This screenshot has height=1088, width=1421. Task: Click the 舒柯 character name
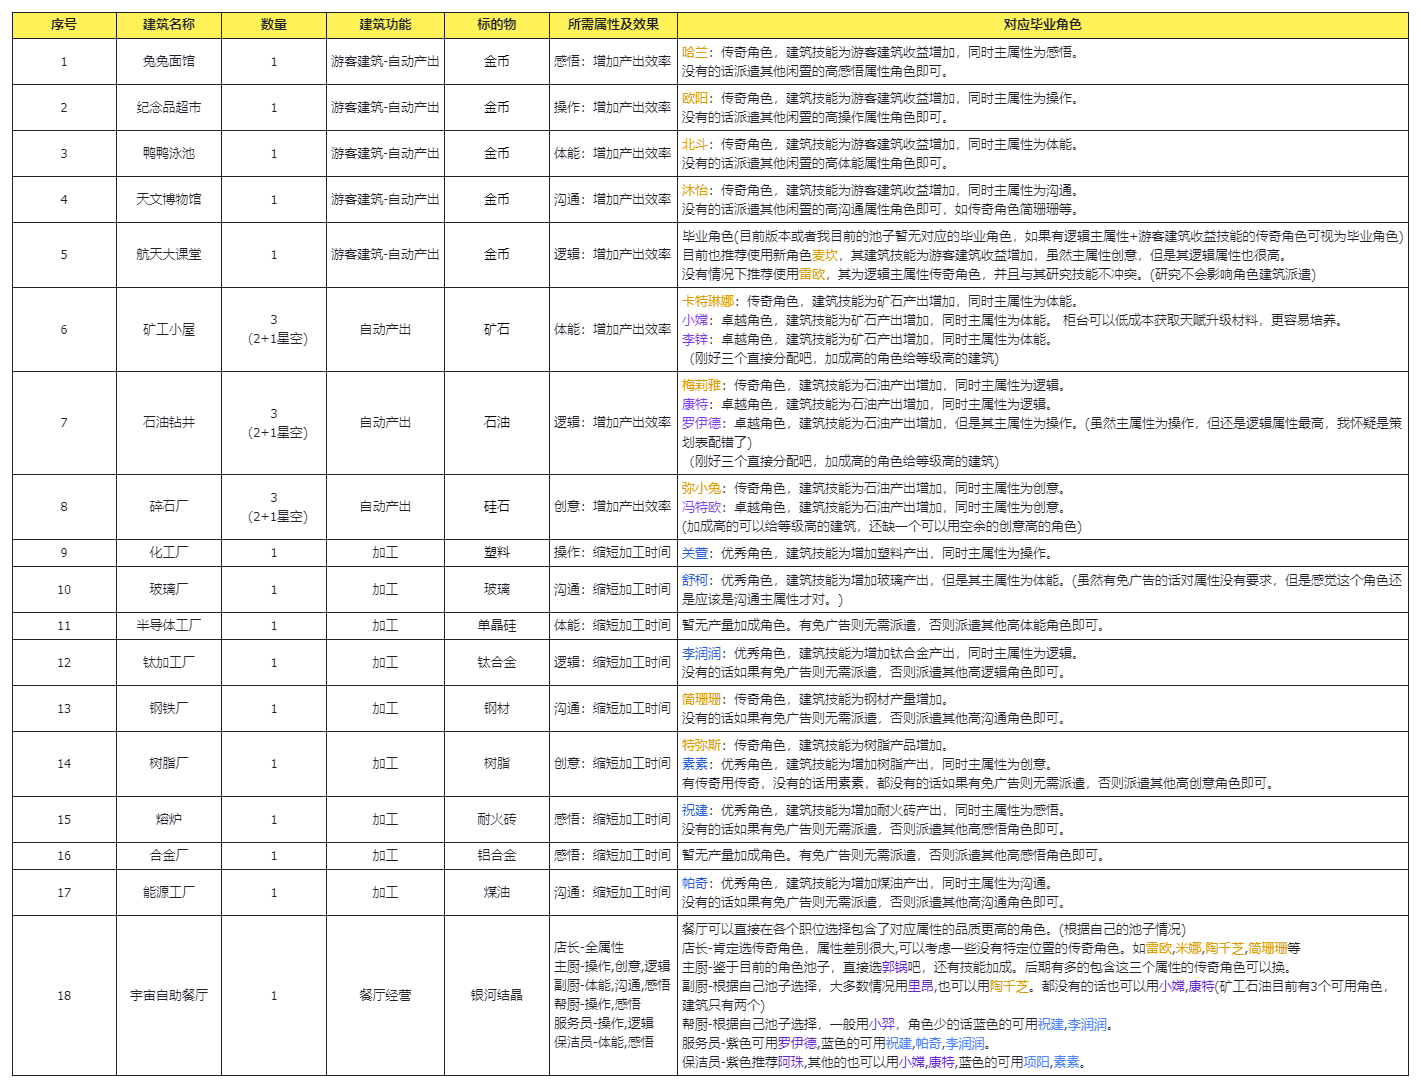point(695,580)
